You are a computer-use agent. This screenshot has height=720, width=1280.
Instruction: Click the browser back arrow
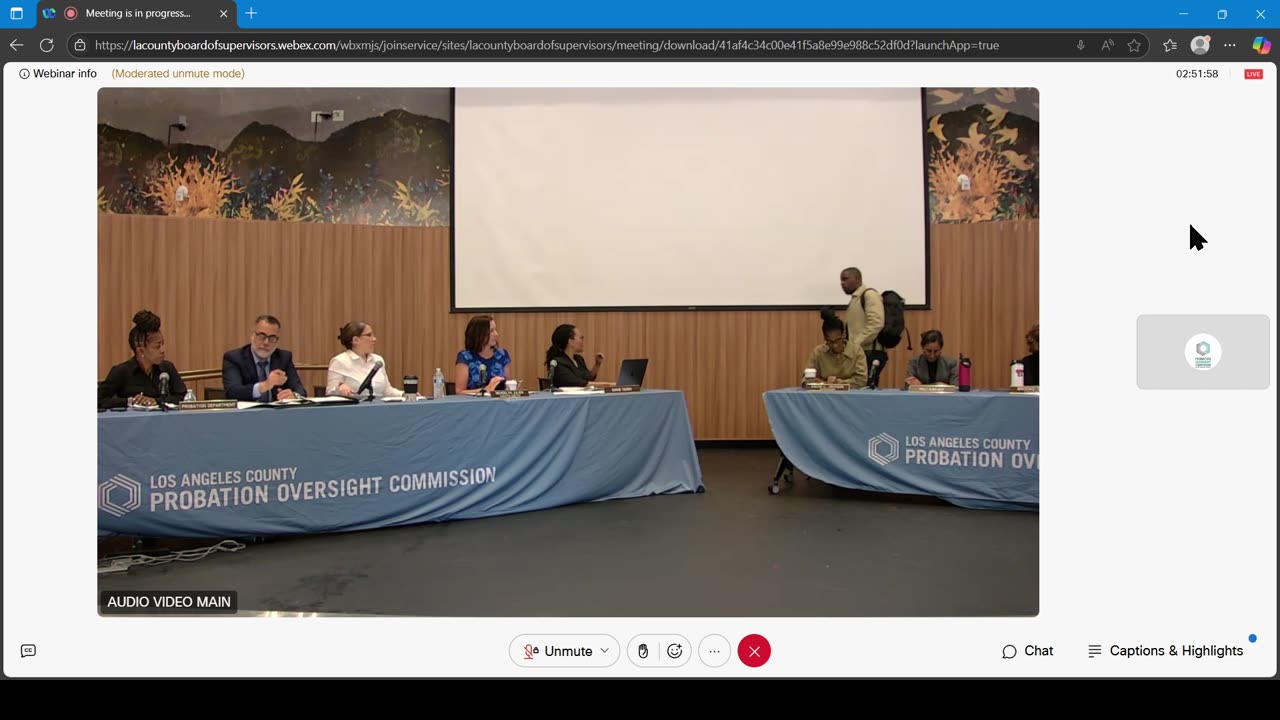(x=16, y=45)
